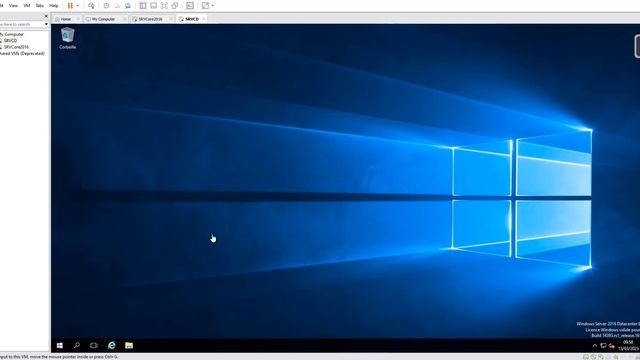Toggle the thumbnail bar view
640x360 pixels.
pos(153,6)
